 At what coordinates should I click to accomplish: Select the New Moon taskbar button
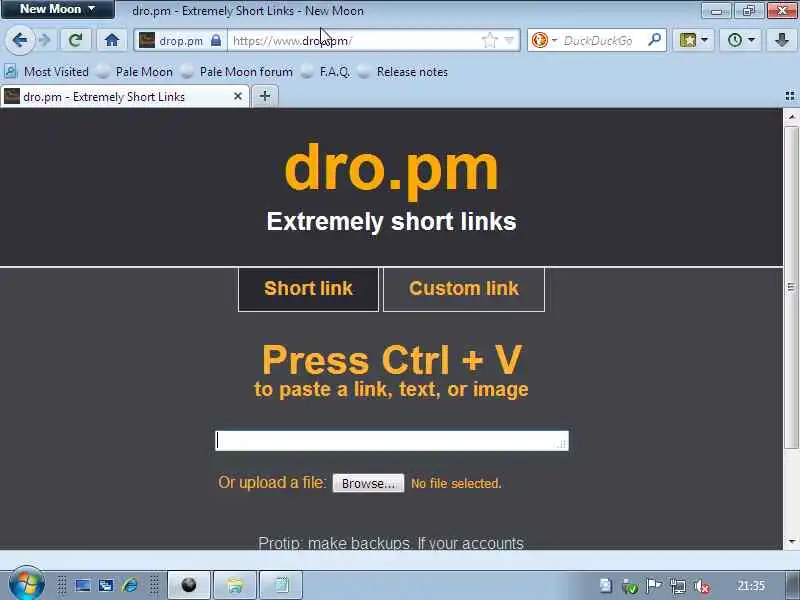189,585
